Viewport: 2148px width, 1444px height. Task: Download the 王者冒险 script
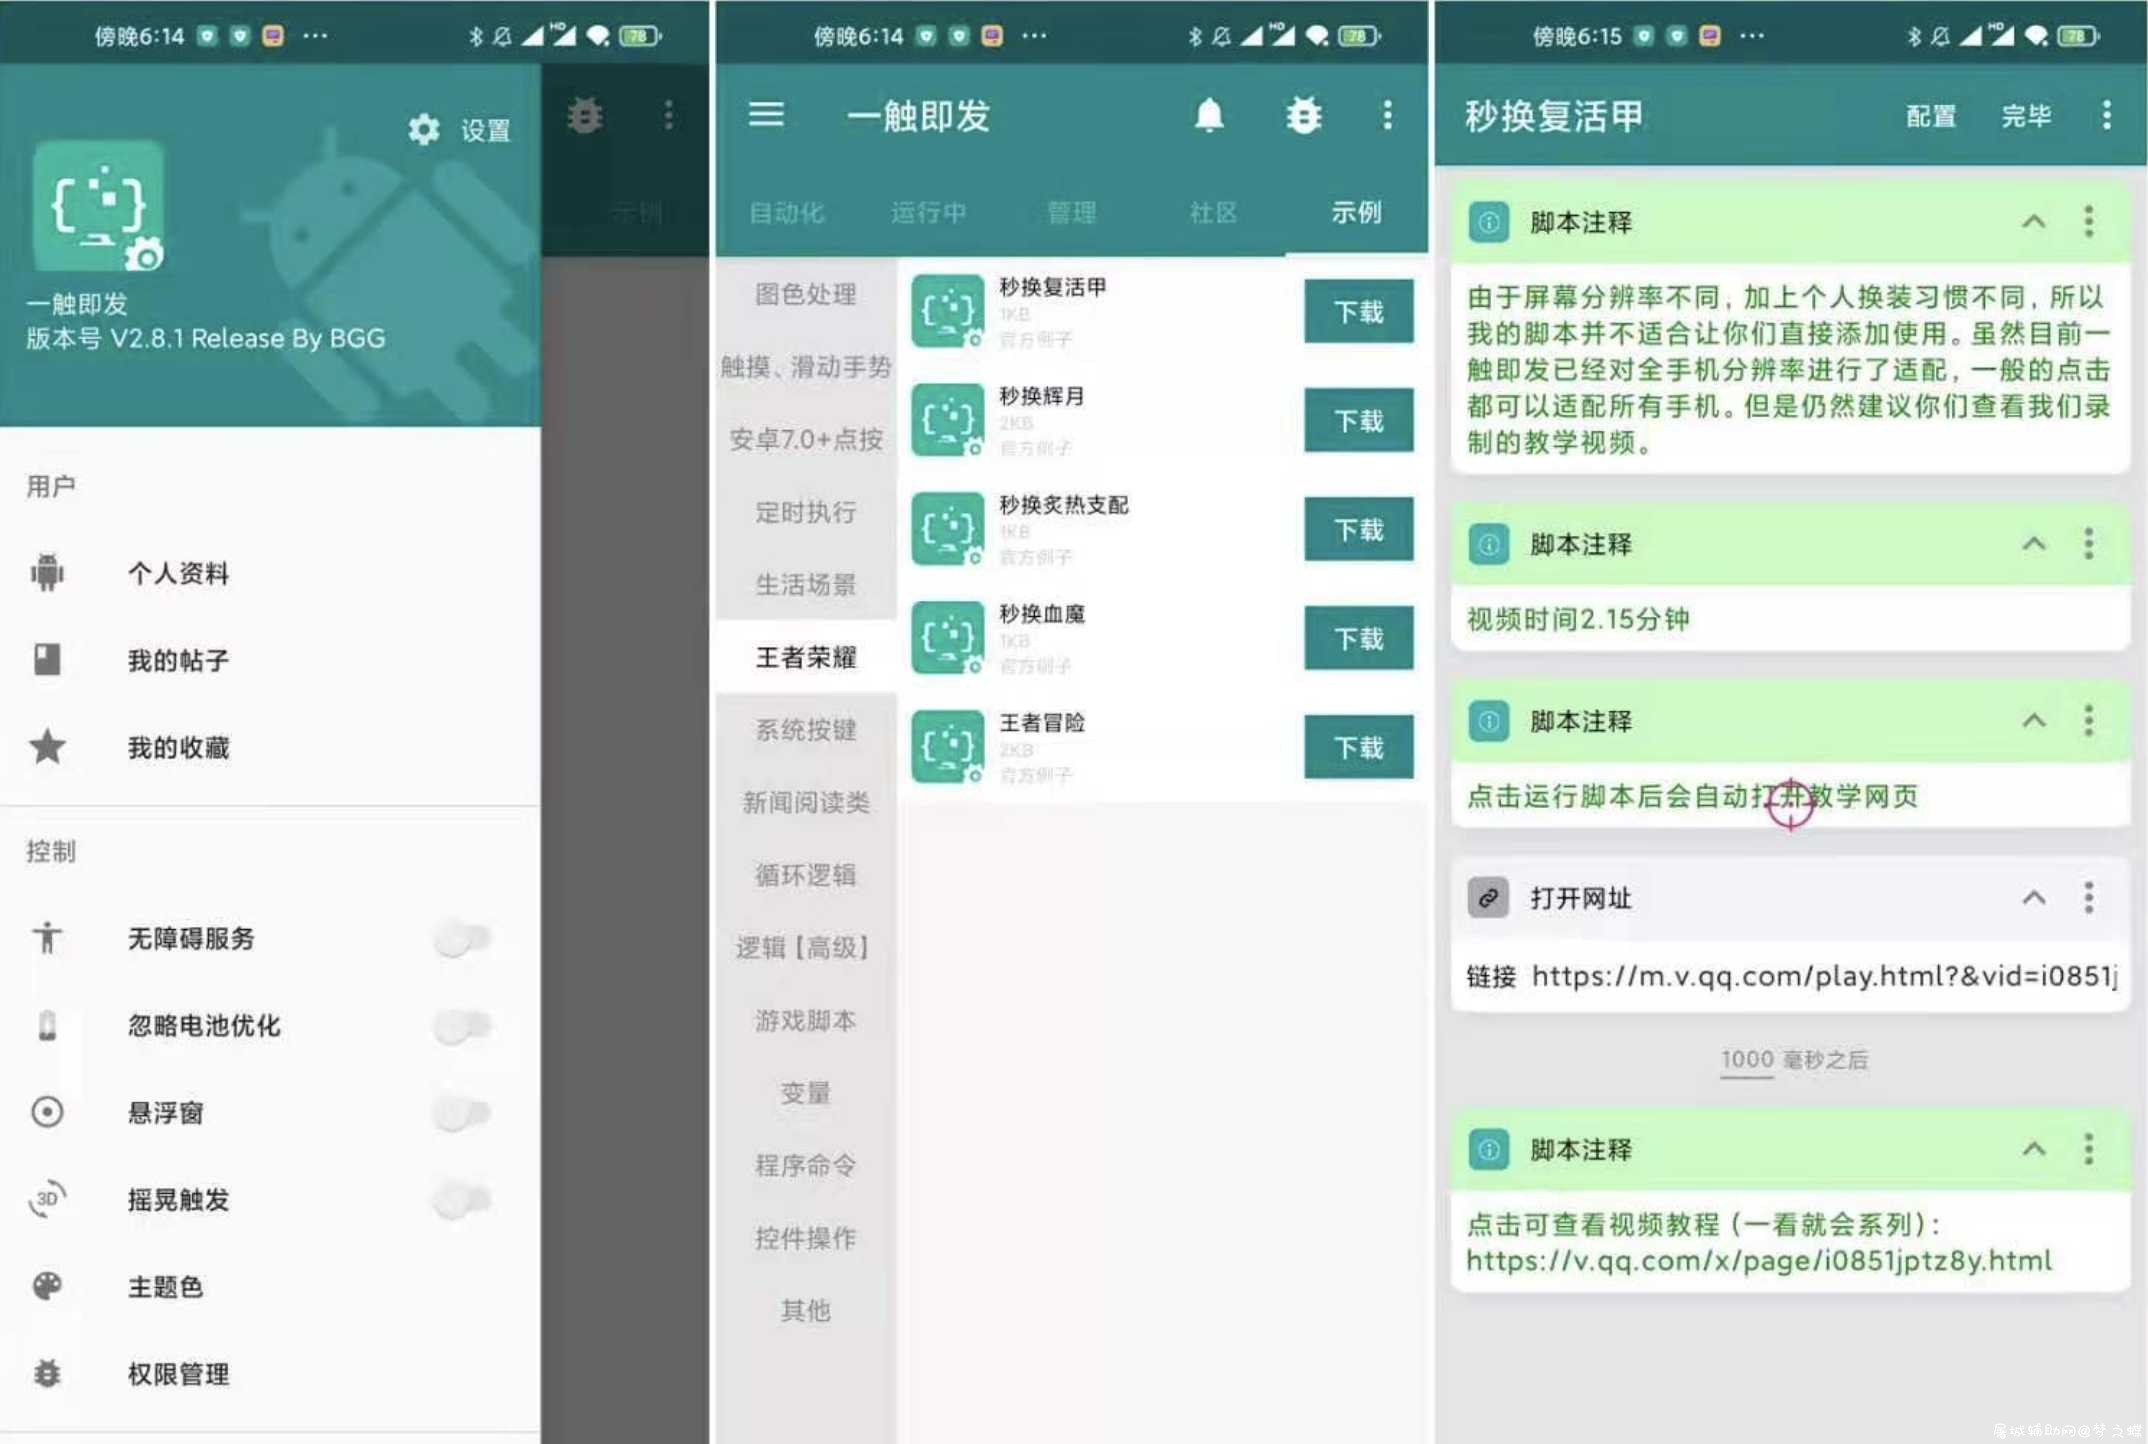(x=1359, y=747)
